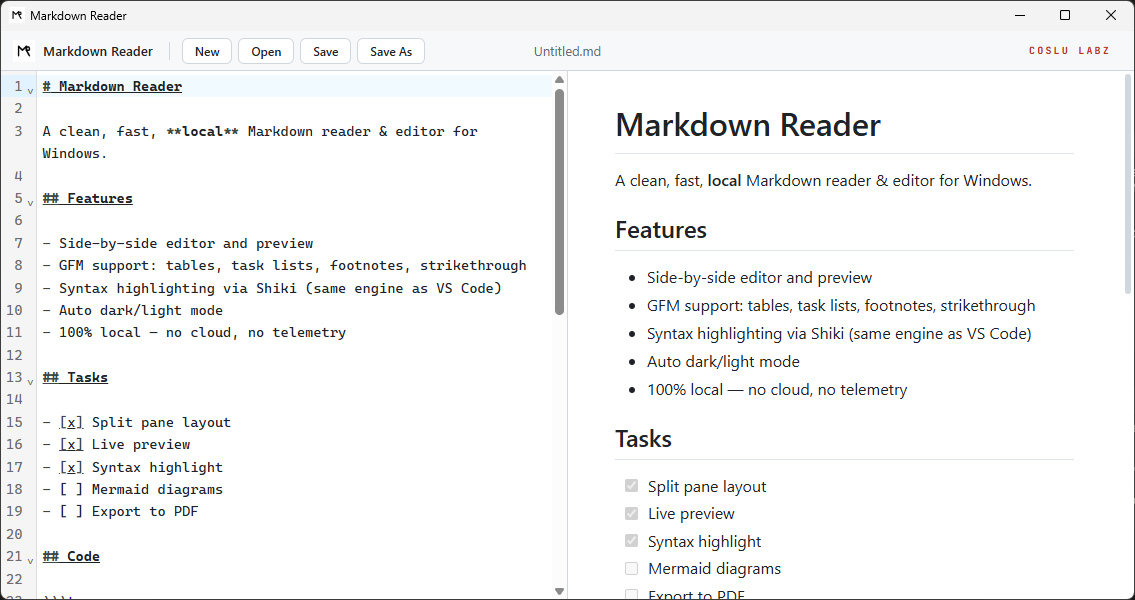Click preview bullet '100% local — no cloud'
The width and height of the screenshot is (1135, 600).
click(777, 389)
